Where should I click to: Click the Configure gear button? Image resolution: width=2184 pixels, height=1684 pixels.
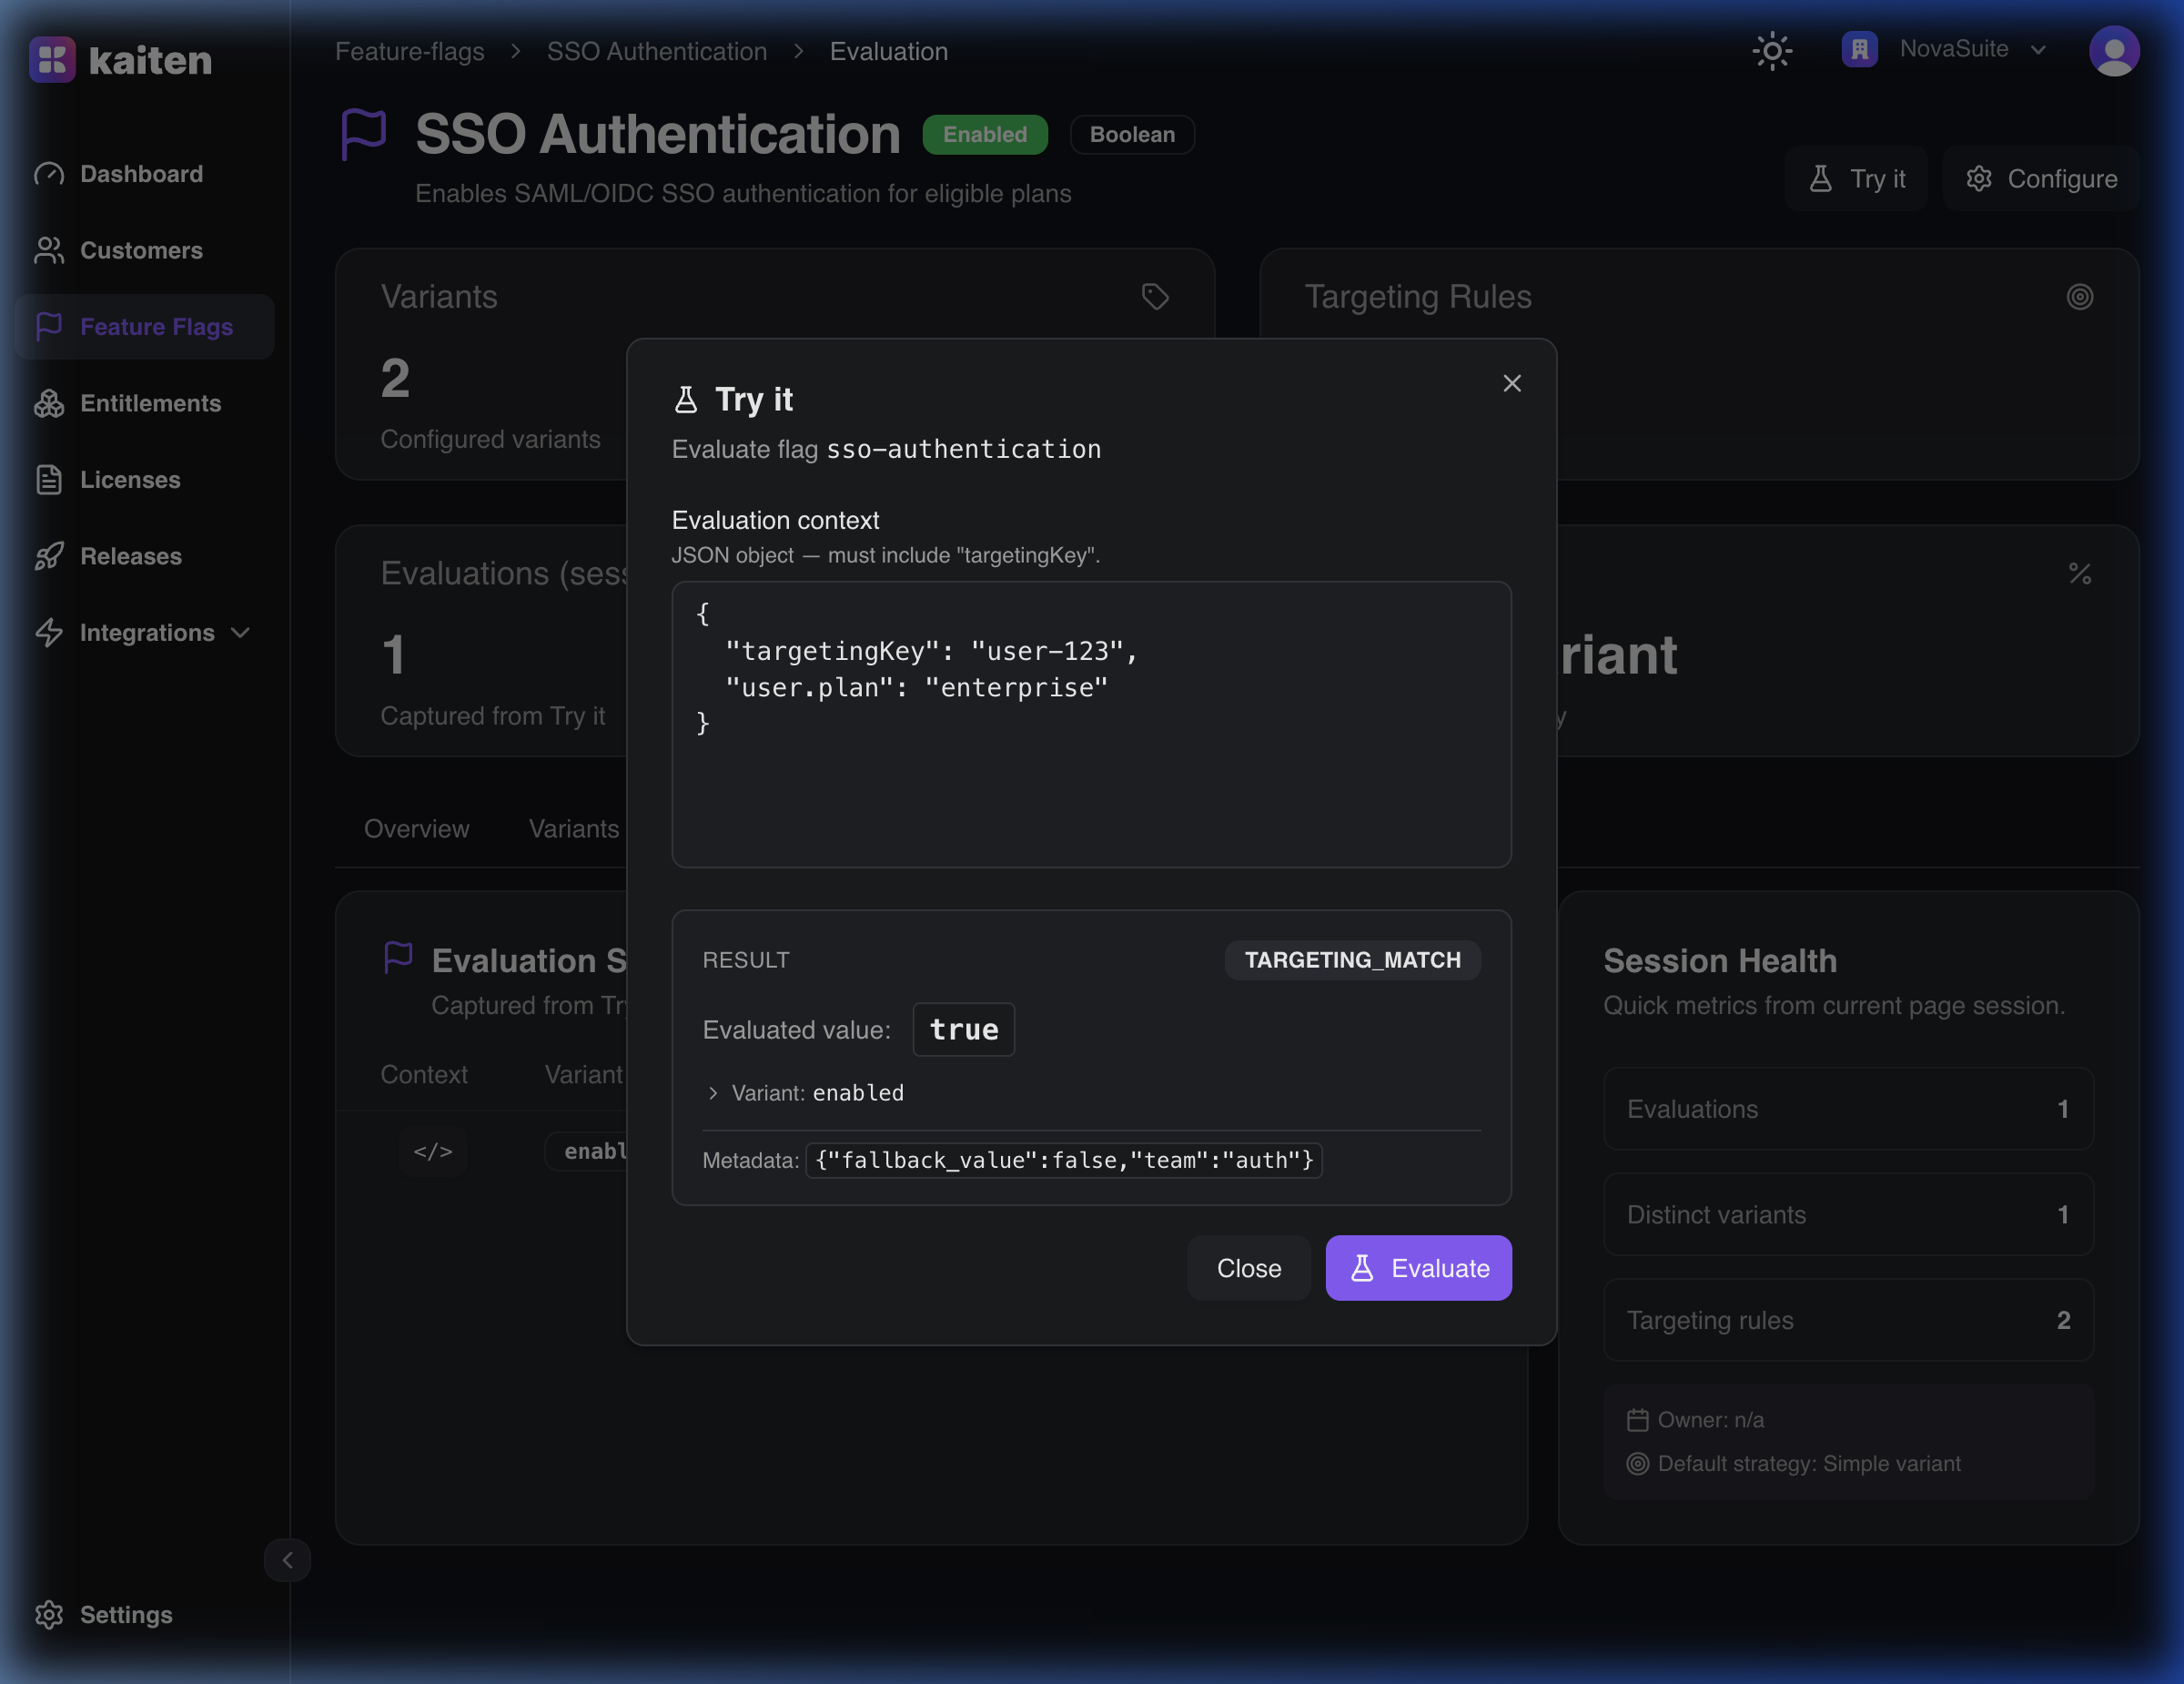[2040, 179]
